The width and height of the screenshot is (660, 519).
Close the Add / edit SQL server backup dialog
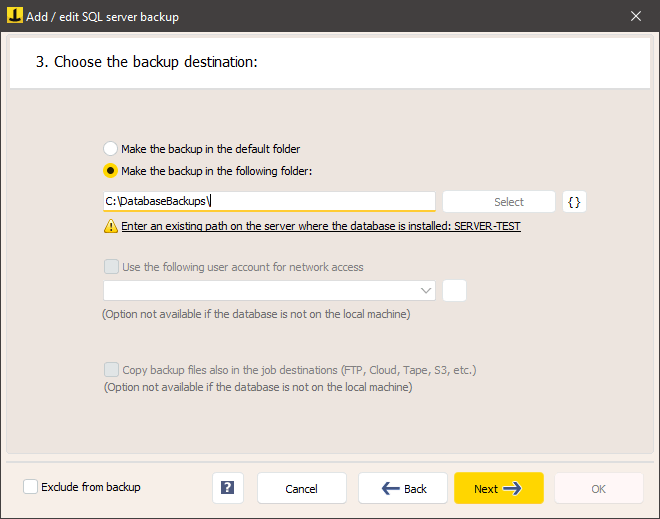coord(636,16)
